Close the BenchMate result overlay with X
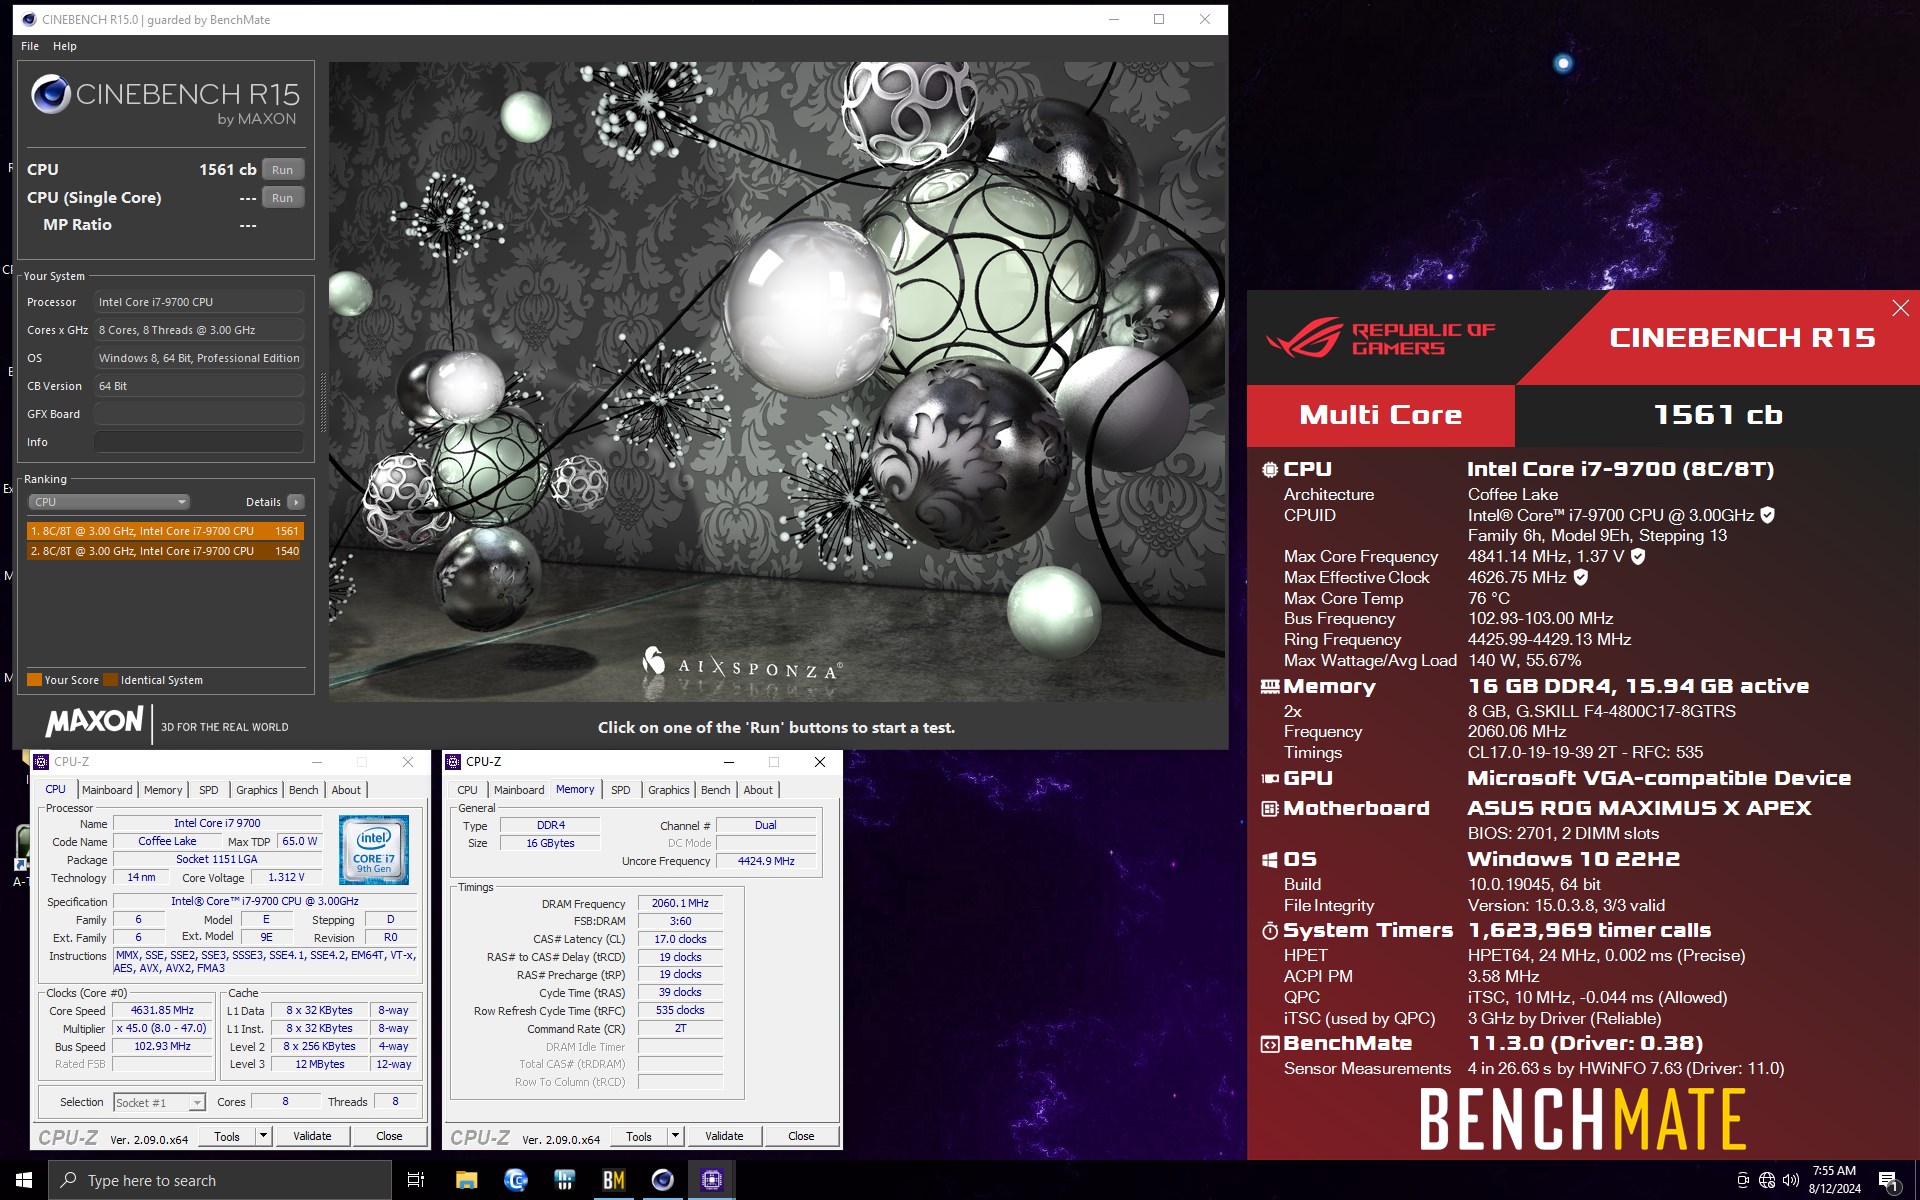Screen dimensions: 1920x1200 point(1900,308)
